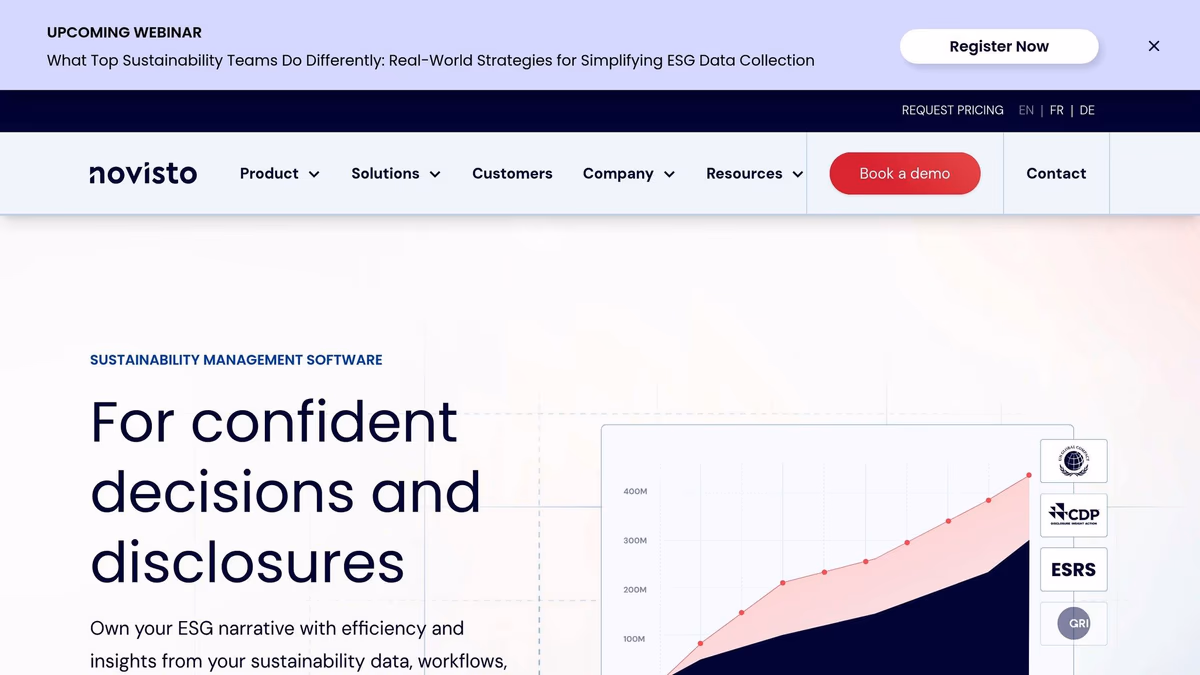Screen dimensions: 1200x675
Task: Click the top data point on chart line
Action: pyautogui.click(x=1029, y=476)
